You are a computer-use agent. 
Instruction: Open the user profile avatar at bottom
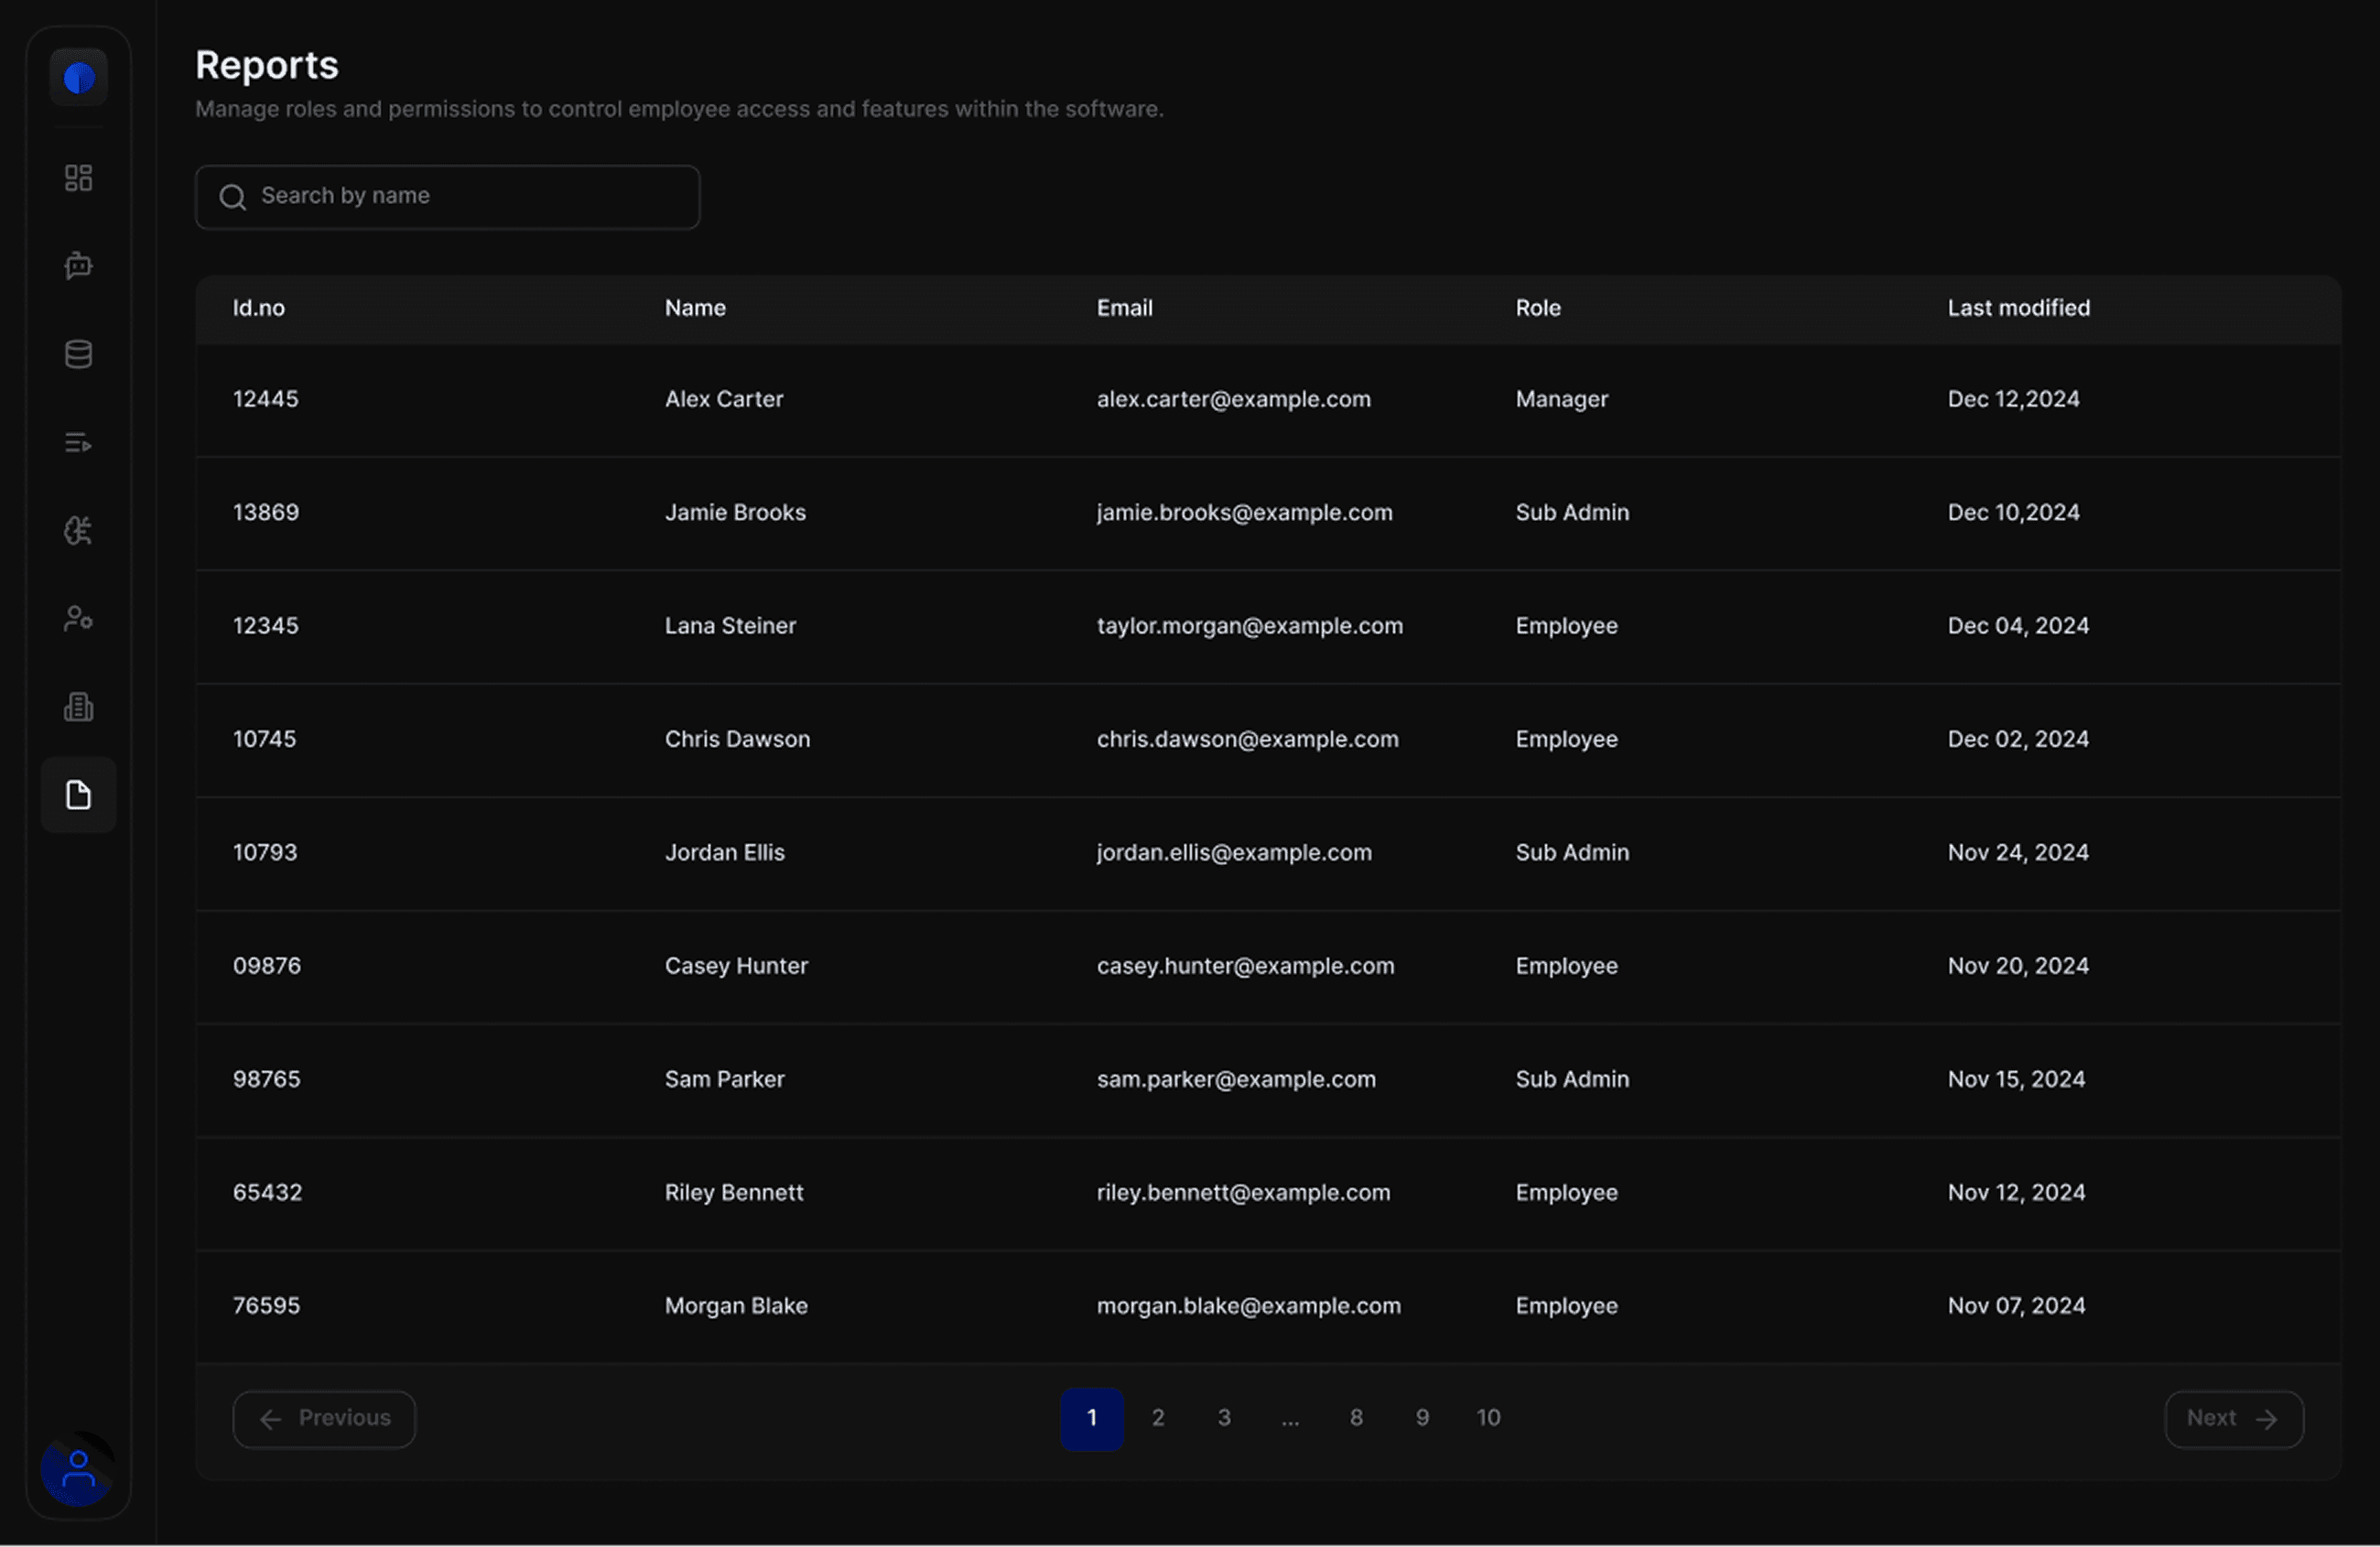[78, 1470]
